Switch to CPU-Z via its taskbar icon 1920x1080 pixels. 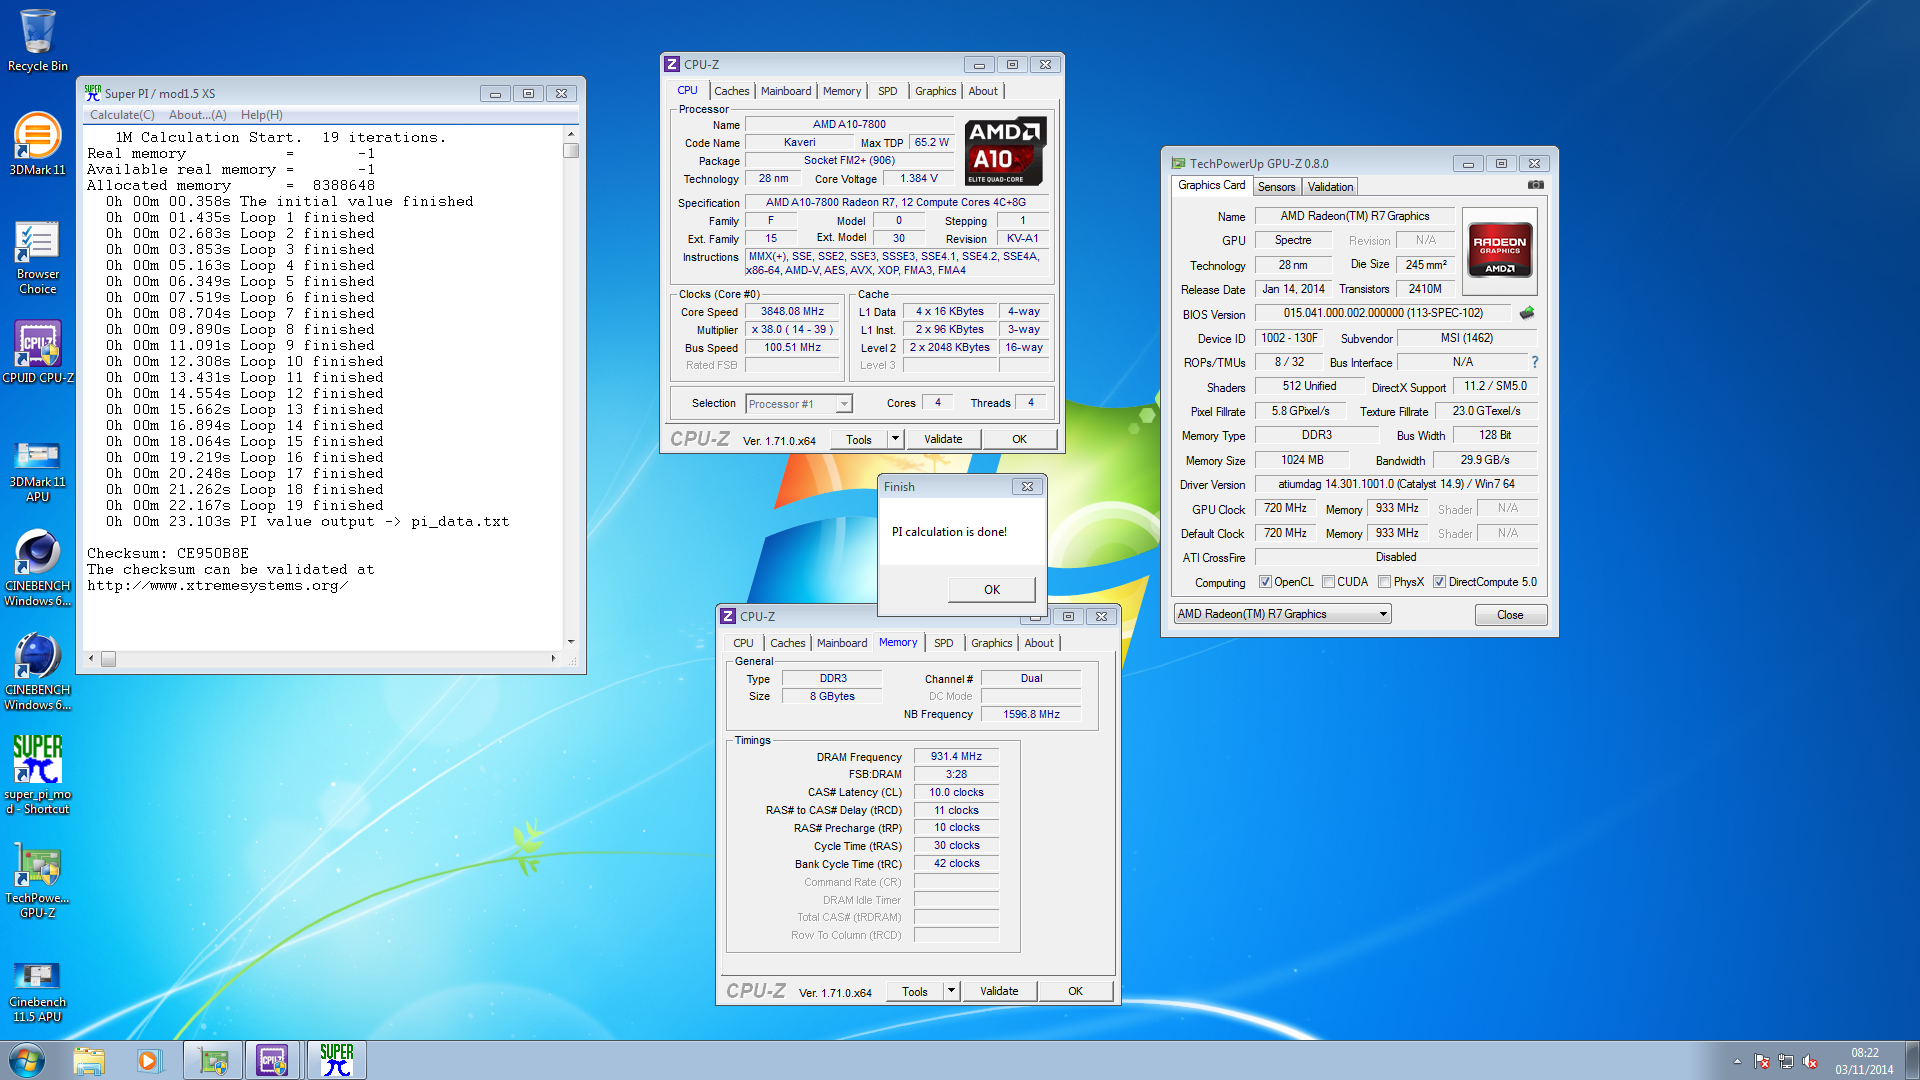(273, 1060)
